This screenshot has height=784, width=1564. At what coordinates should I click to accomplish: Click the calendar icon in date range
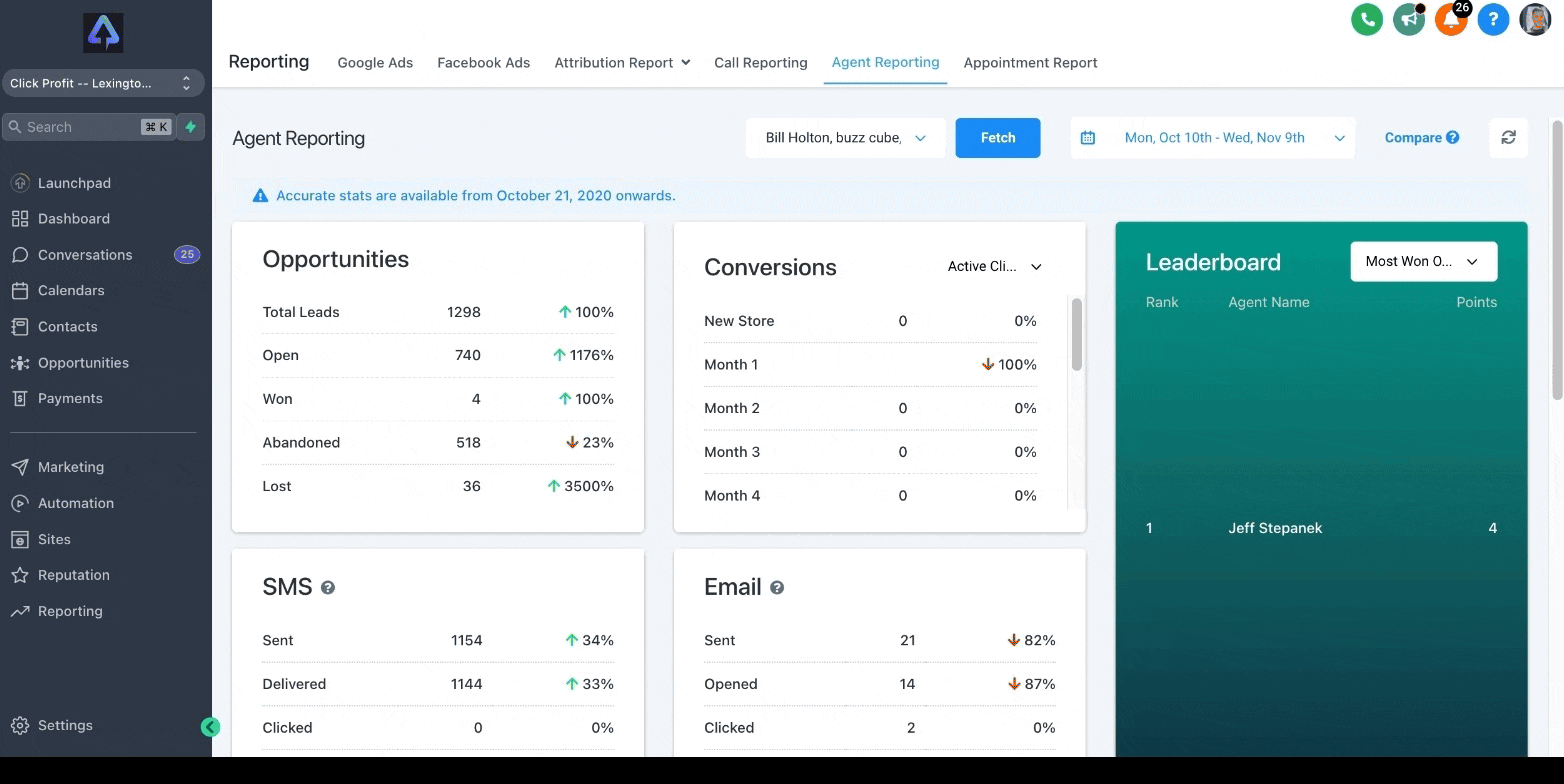coord(1088,138)
